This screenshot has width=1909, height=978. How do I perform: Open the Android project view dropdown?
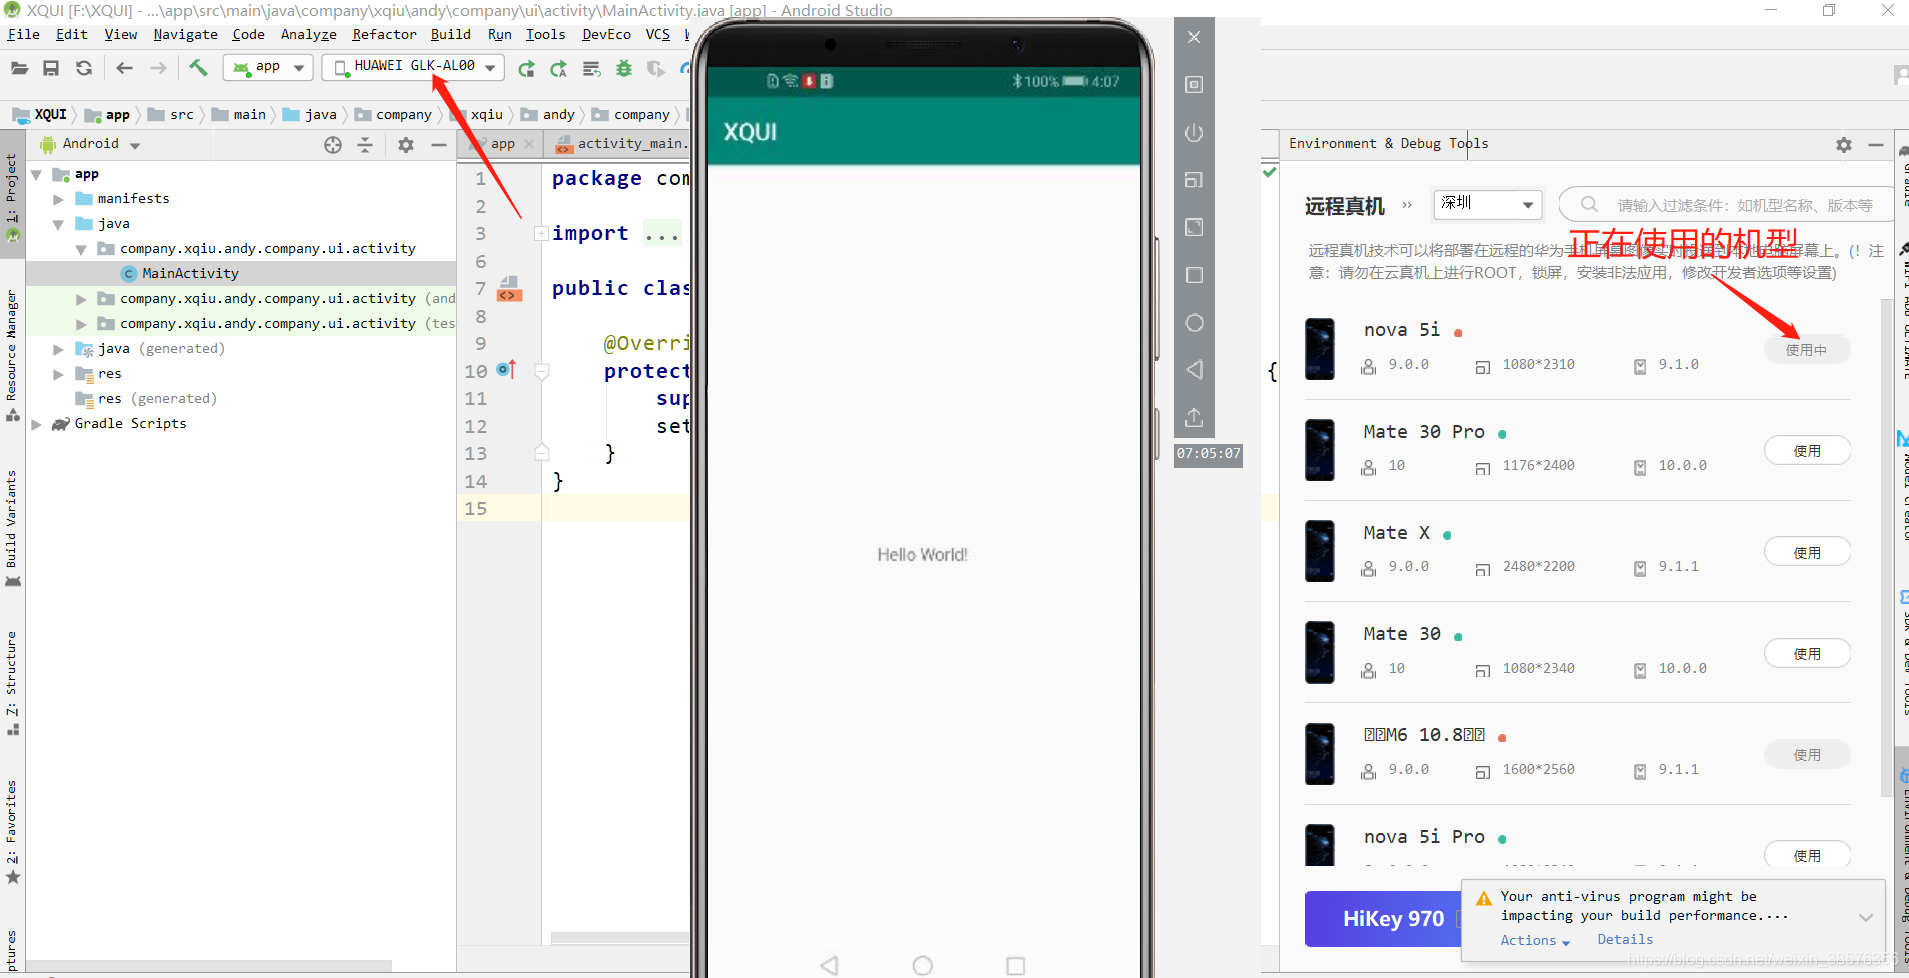coord(90,144)
